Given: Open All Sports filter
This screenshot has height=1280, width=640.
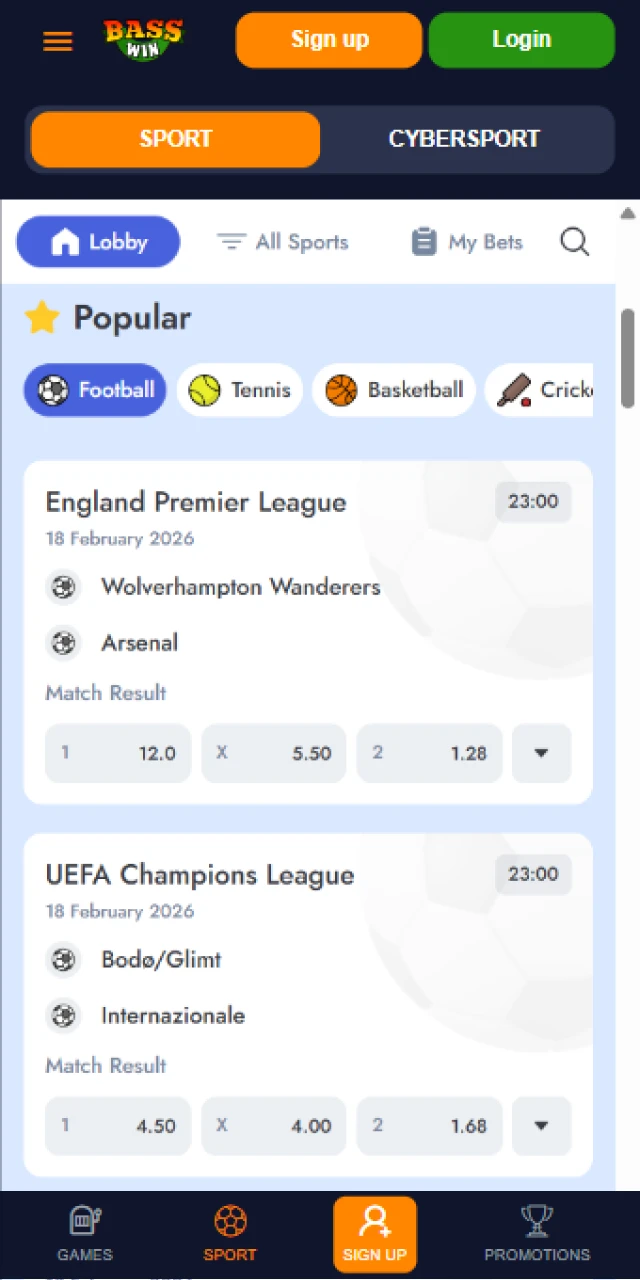Looking at the screenshot, I should coord(283,241).
